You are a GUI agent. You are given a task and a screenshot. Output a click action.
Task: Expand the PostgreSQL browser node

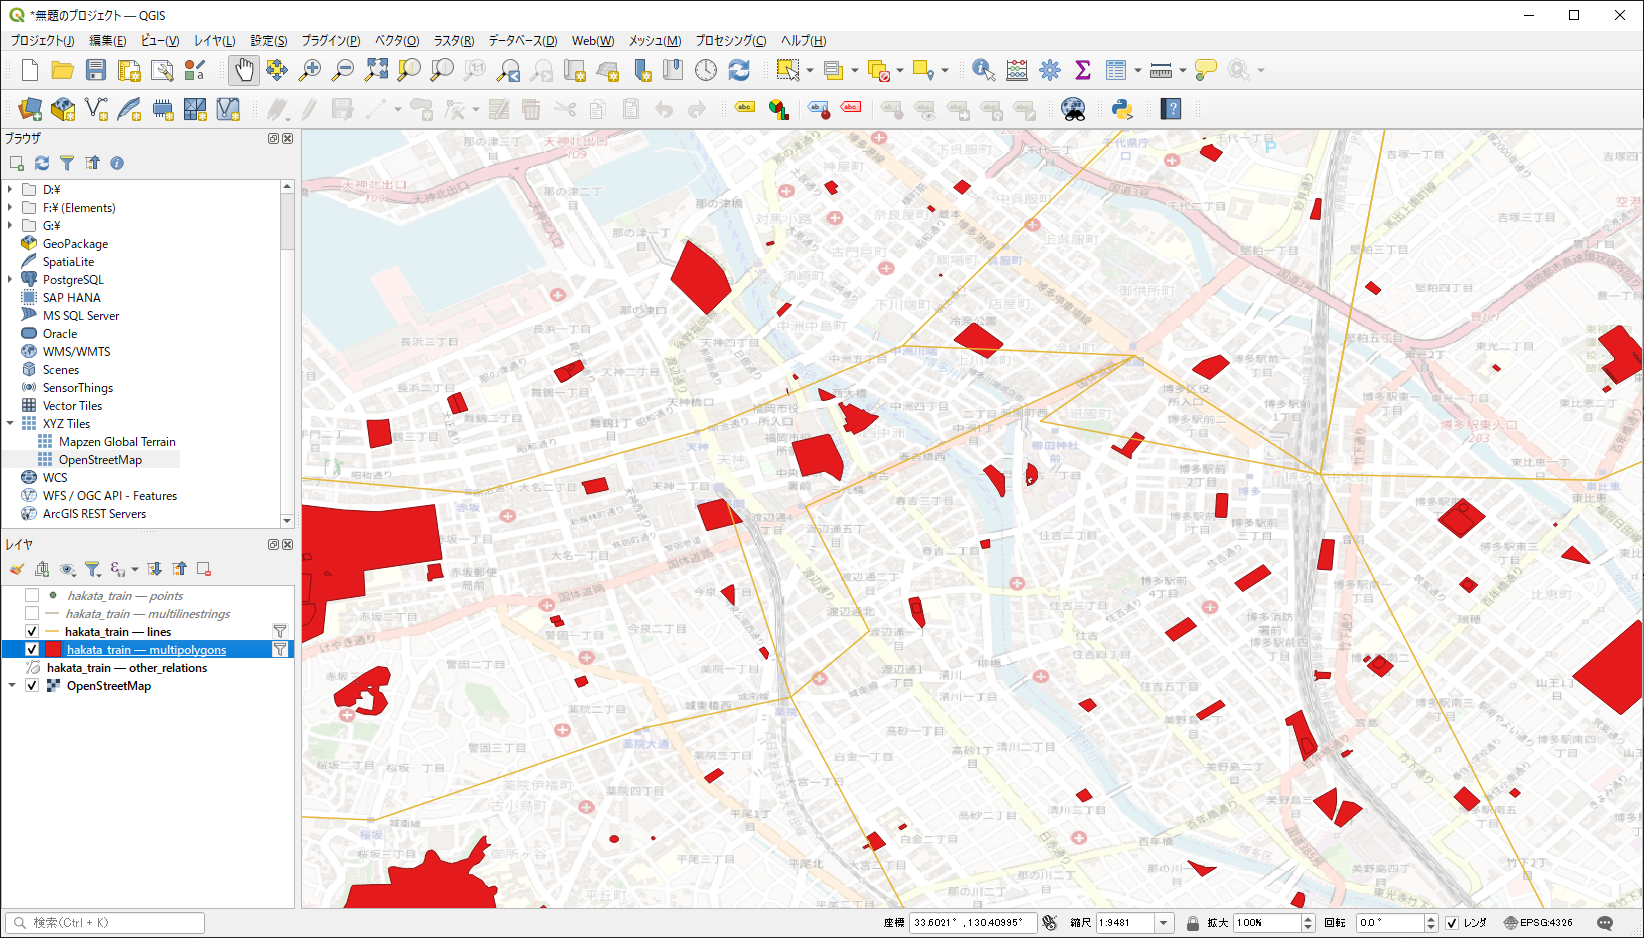[10, 280]
